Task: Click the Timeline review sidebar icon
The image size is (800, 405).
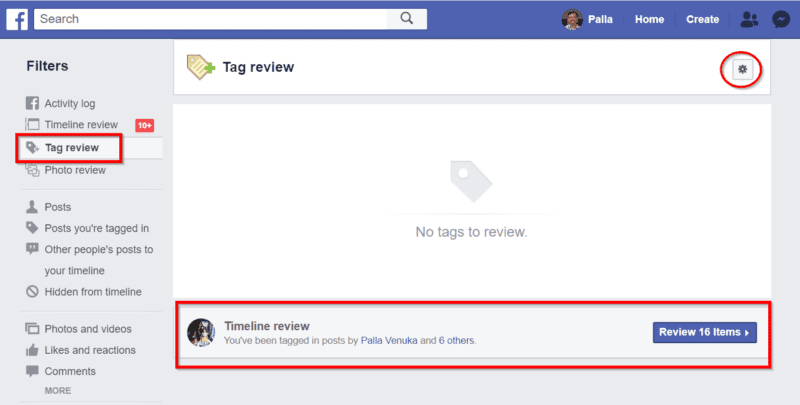Action: click(32, 124)
